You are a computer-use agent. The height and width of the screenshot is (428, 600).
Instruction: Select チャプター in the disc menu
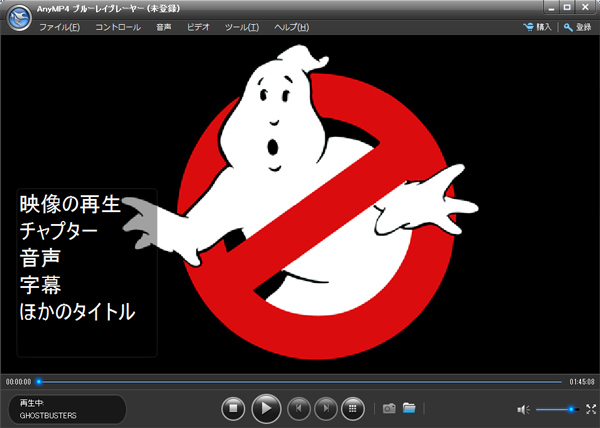58,231
